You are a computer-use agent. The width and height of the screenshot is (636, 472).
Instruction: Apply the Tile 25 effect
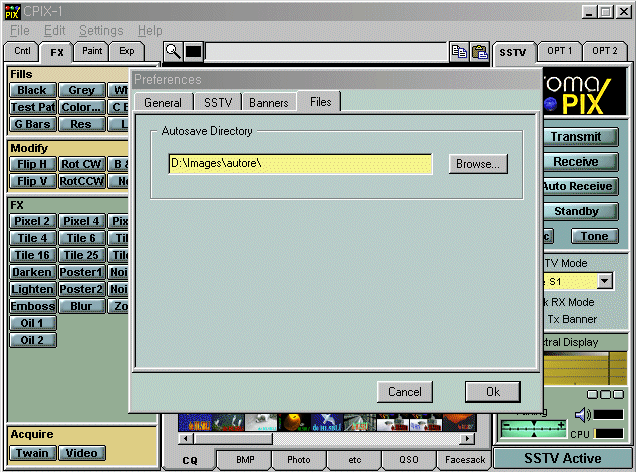82,255
